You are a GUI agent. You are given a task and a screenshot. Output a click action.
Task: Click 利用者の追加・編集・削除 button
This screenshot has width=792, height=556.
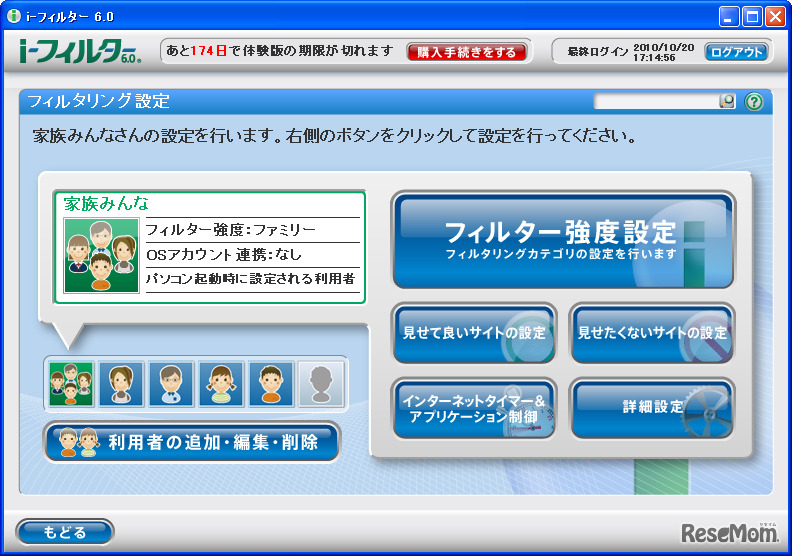[192, 442]
